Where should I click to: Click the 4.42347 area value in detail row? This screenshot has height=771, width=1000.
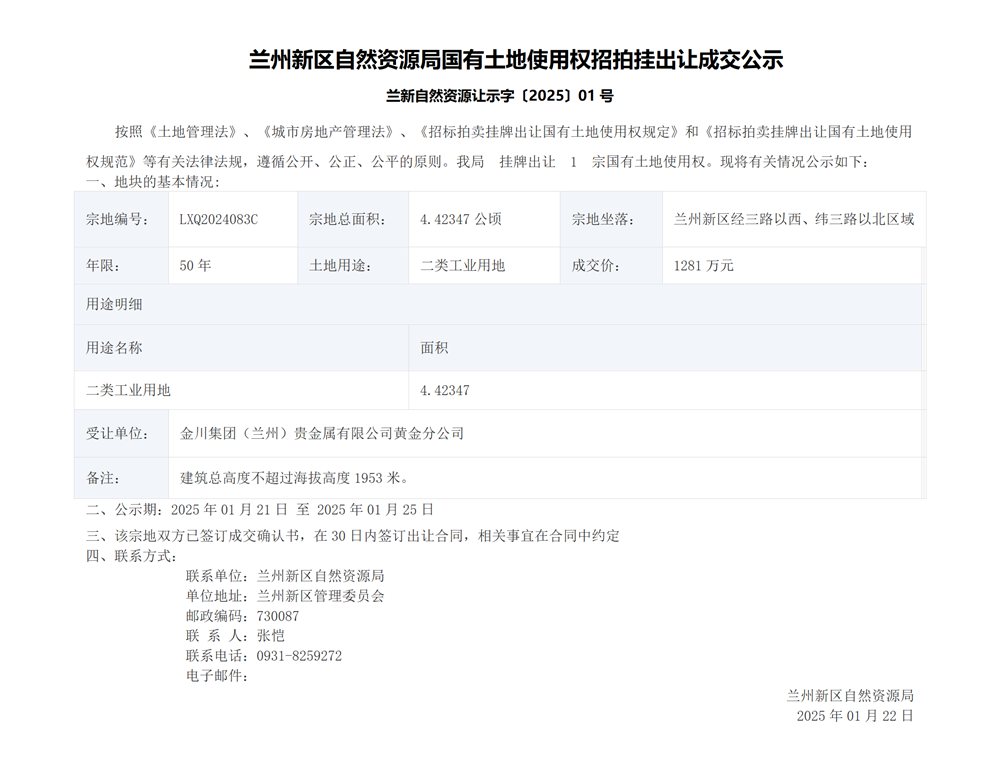(445, 391)
